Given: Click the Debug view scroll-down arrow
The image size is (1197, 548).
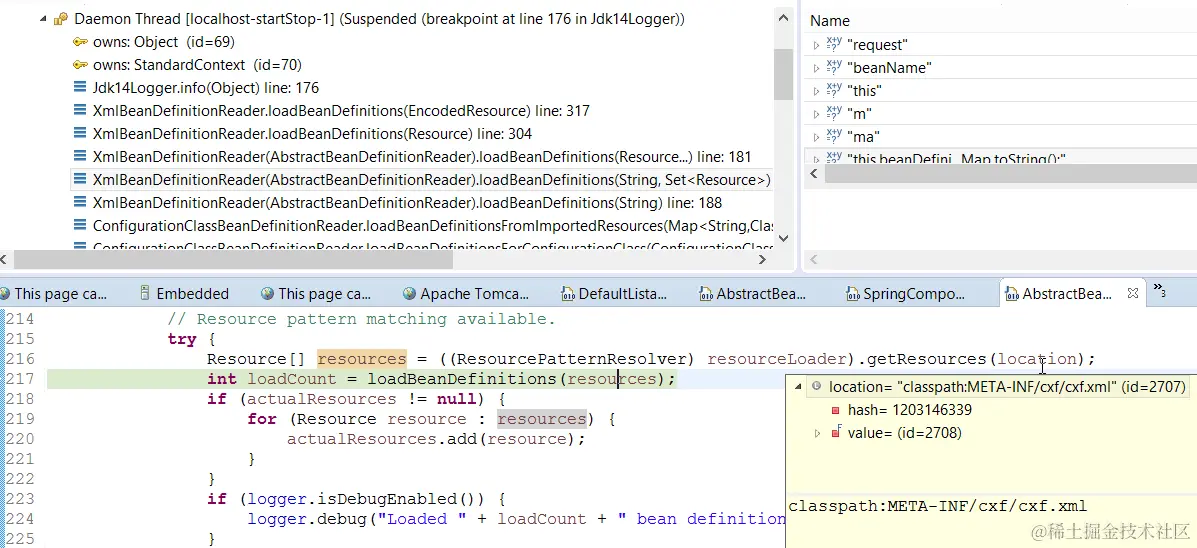Looking at the screenshot, I should (x=782, y=237).
